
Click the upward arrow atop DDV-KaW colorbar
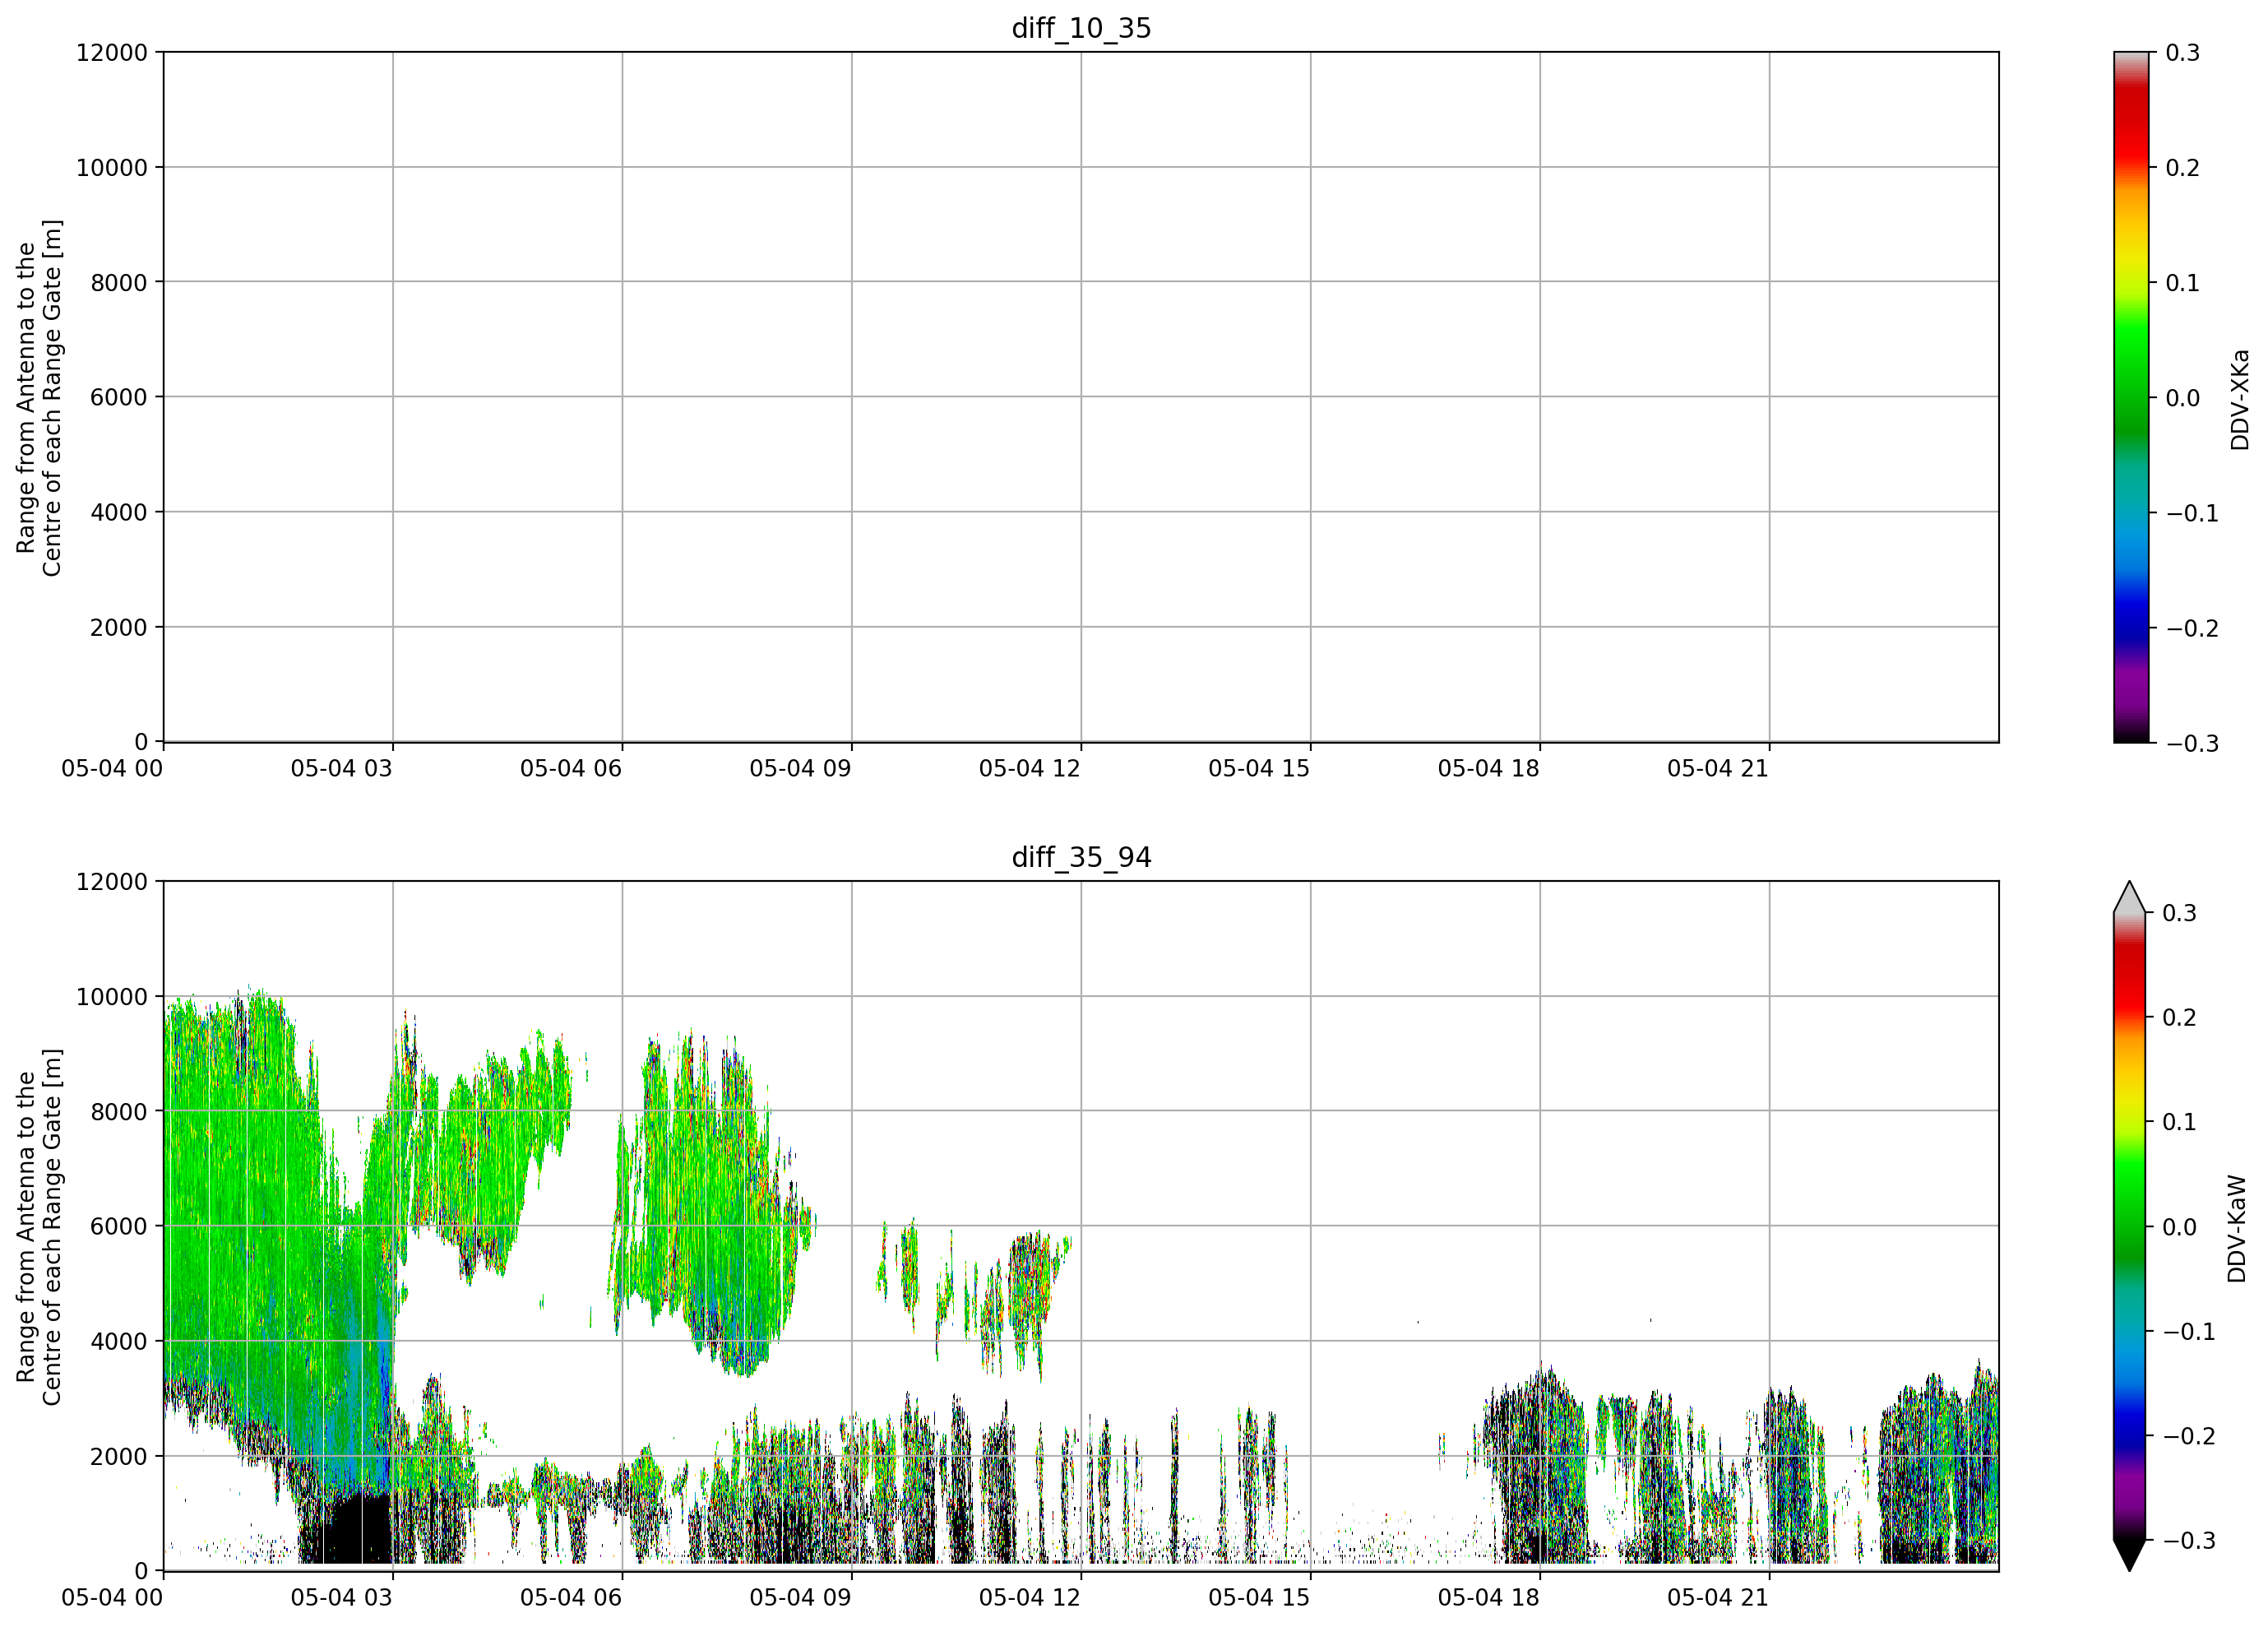[x=2129, y=897]
